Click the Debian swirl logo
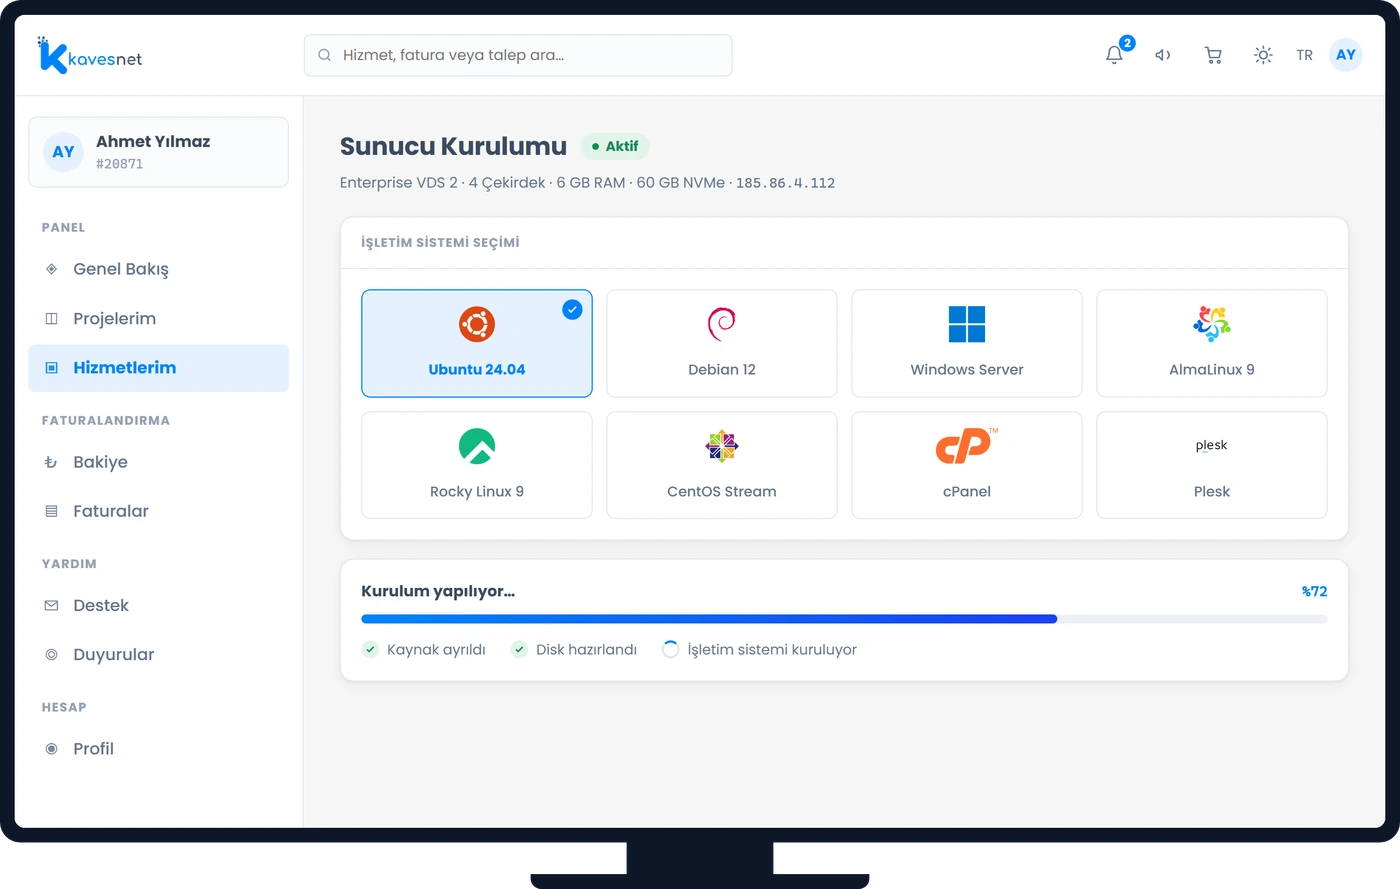1400x889 pixels. (x=722, y=324)
